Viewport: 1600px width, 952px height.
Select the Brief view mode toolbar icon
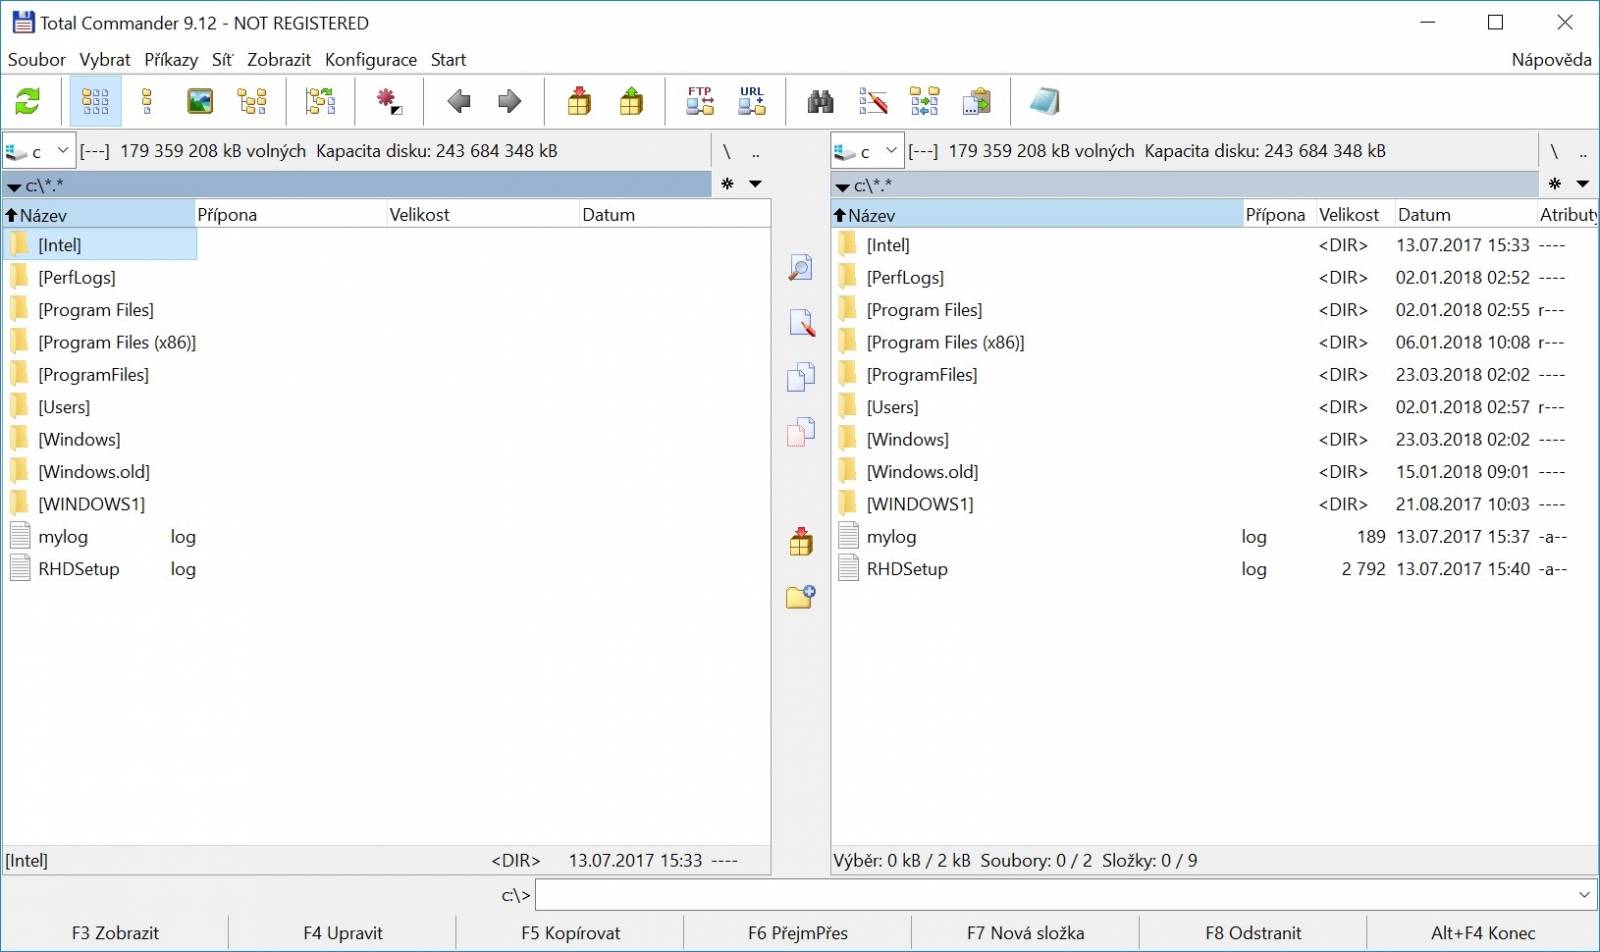(95, 101)
